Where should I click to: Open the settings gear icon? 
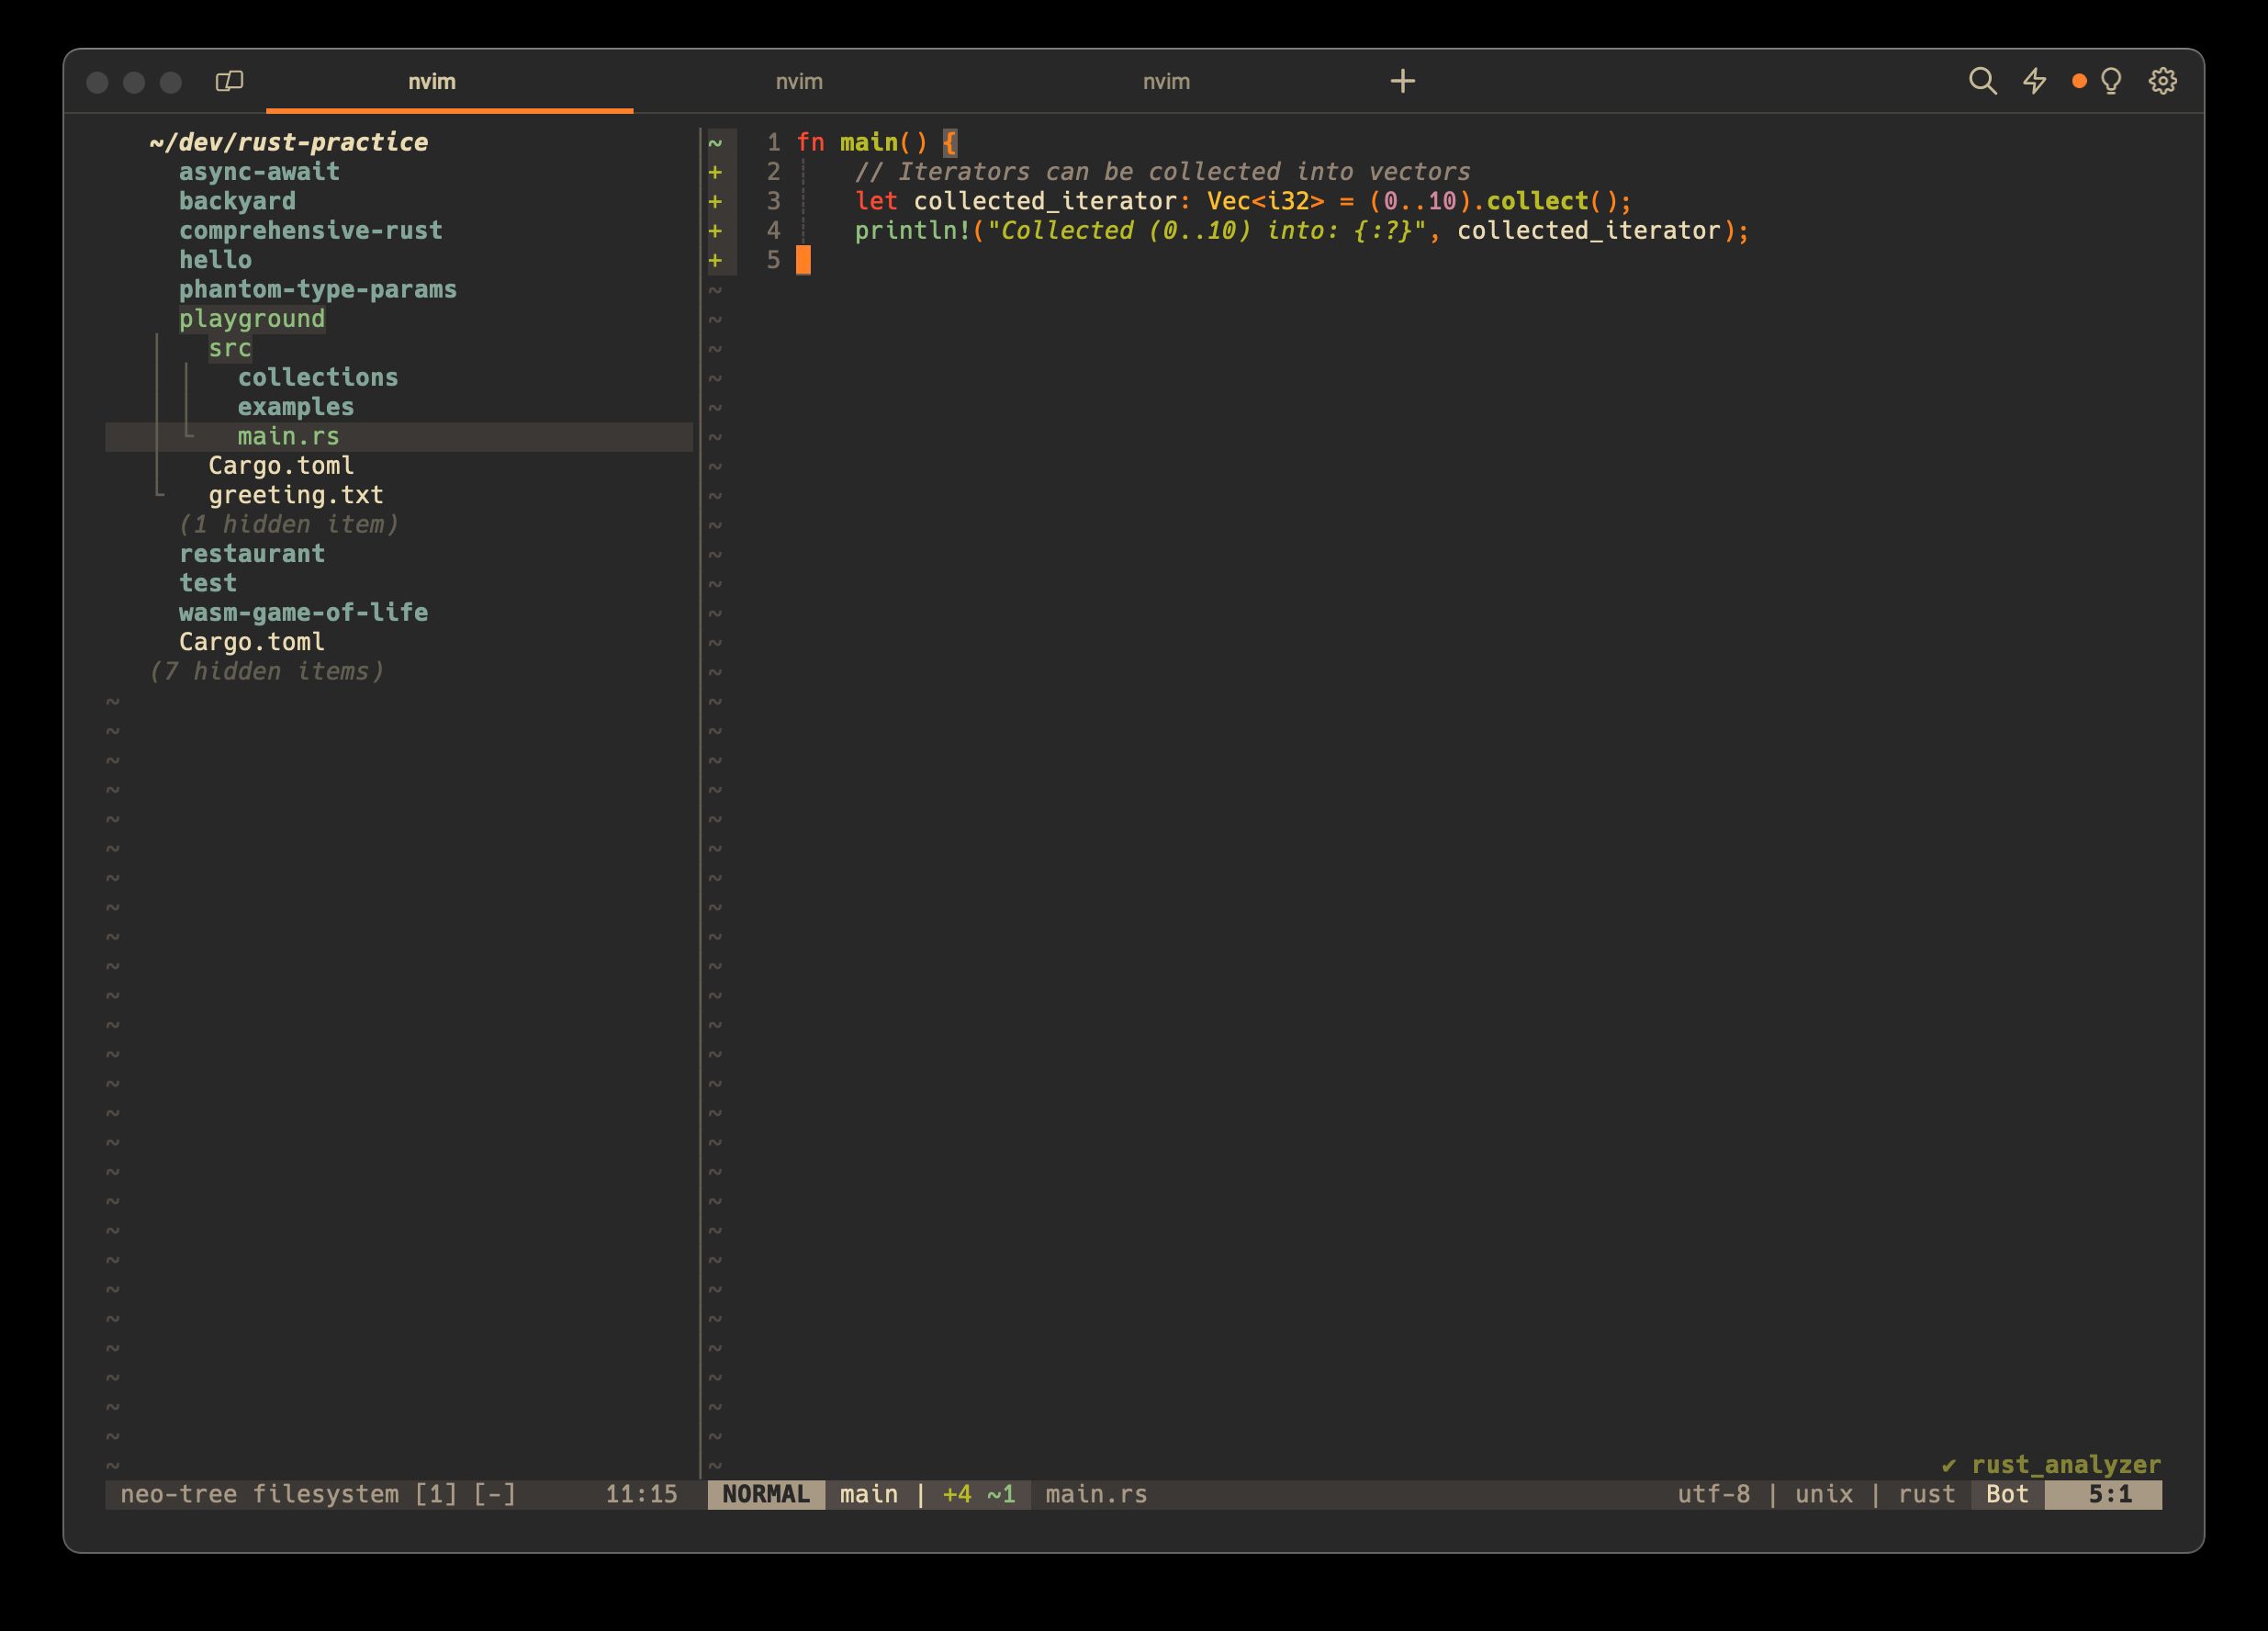[2163, 81]
